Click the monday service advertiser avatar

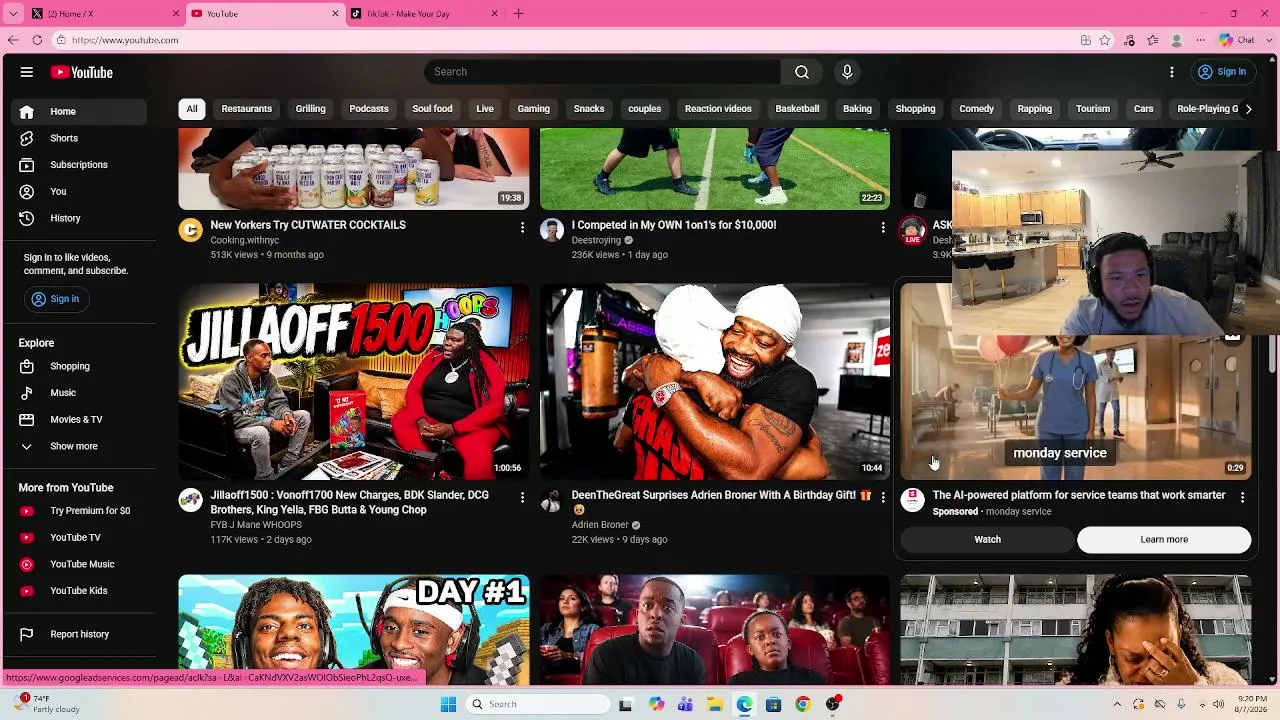point(912,500)
